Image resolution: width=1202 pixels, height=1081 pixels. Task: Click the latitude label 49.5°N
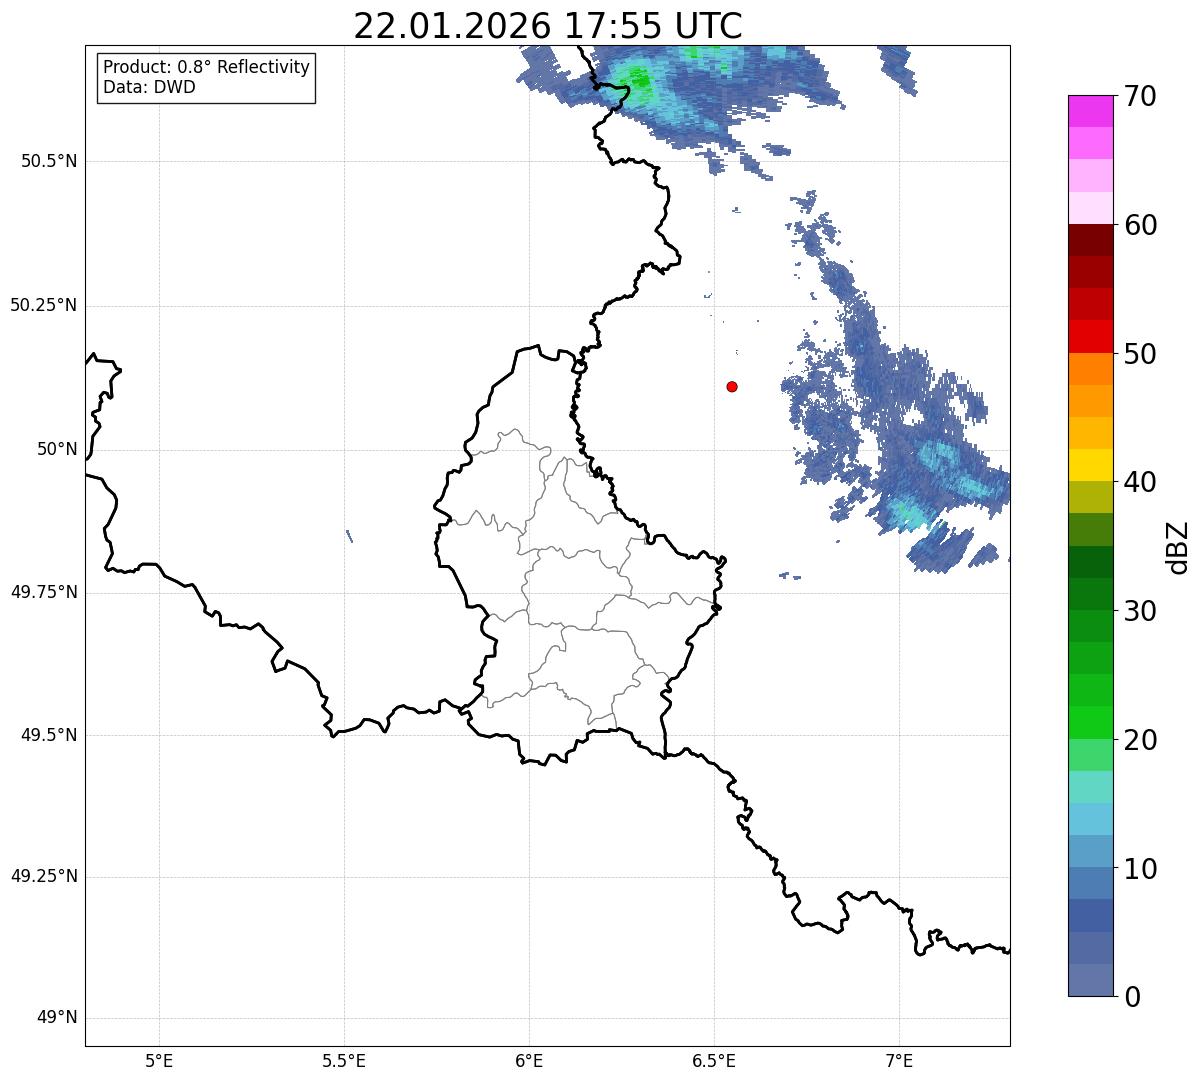[49, 735]
